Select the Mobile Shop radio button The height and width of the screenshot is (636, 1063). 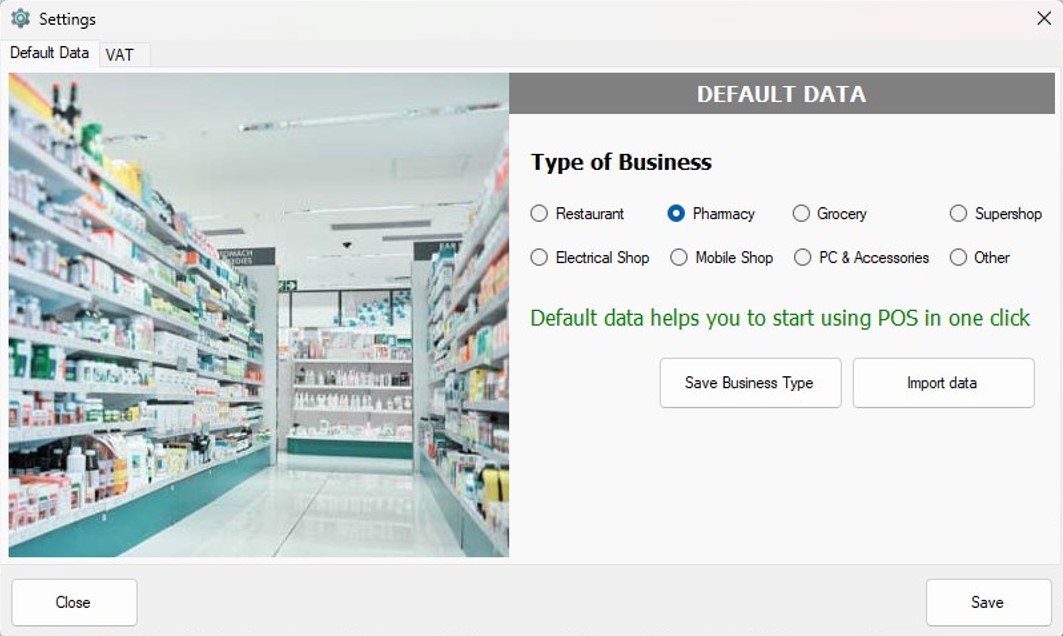click(x=679, y=257)
